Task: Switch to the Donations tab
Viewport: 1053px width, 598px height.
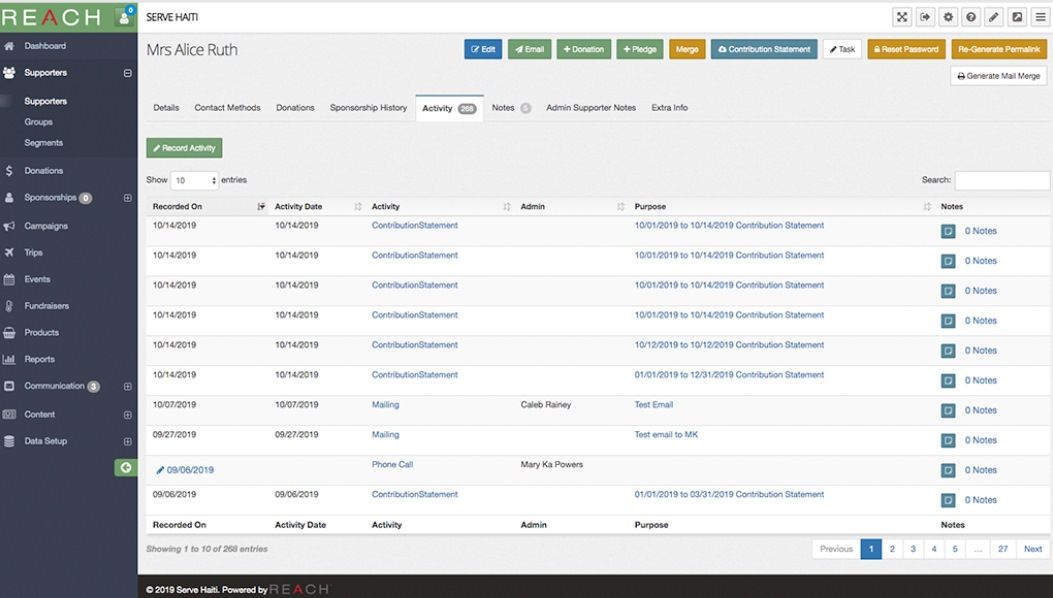Action: 295,108
